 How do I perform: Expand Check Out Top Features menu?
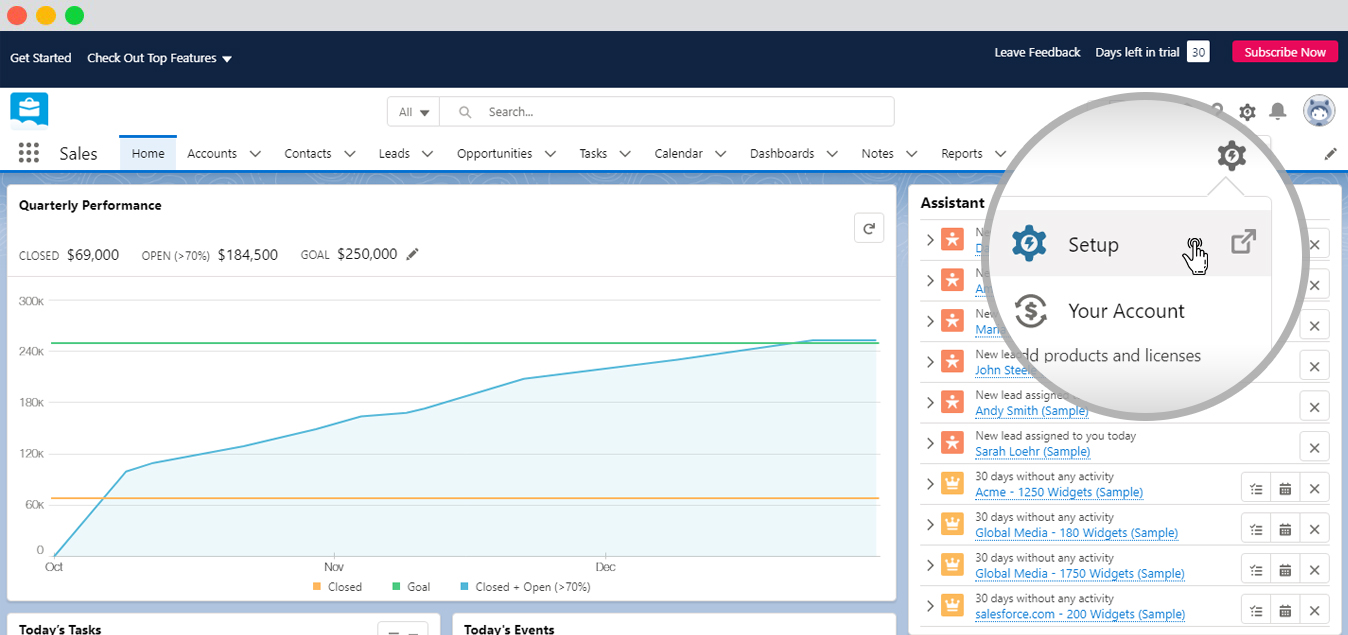point(159,58)
